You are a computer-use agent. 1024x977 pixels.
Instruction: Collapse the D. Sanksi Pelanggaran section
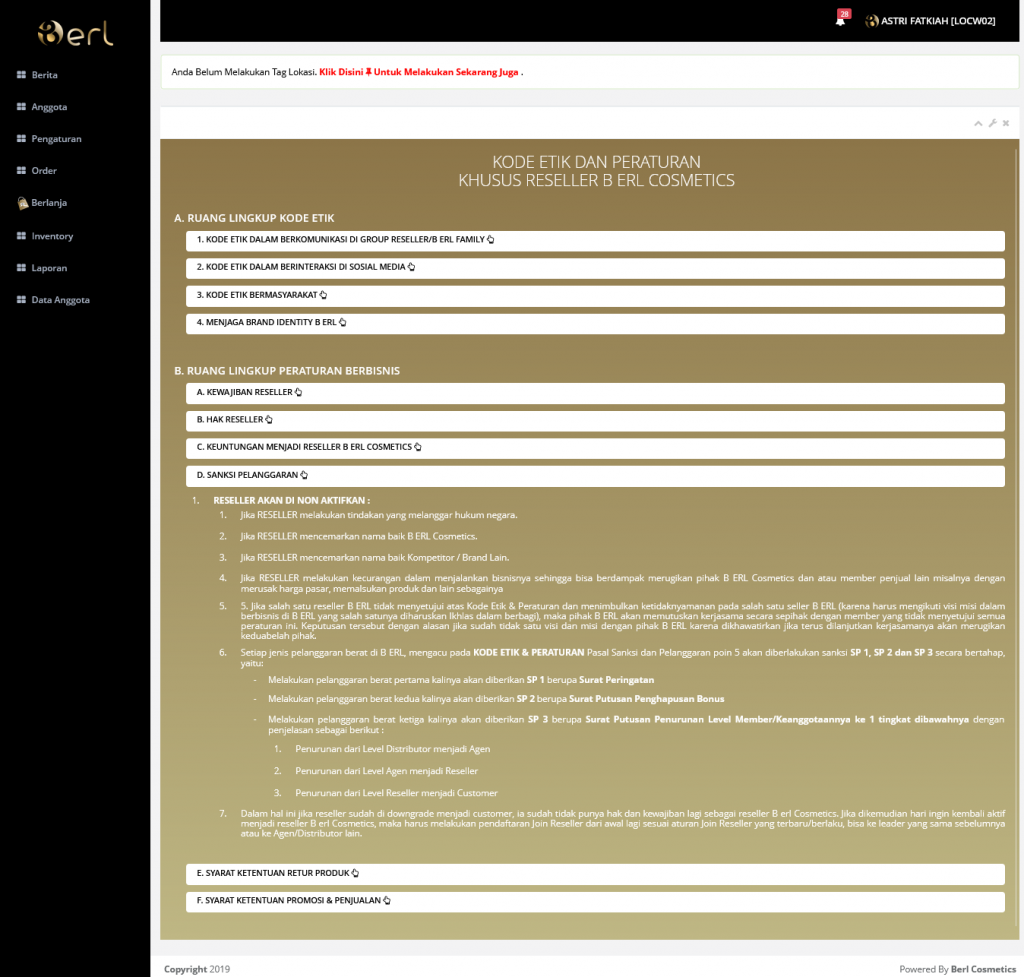click(x=251, y=475)
